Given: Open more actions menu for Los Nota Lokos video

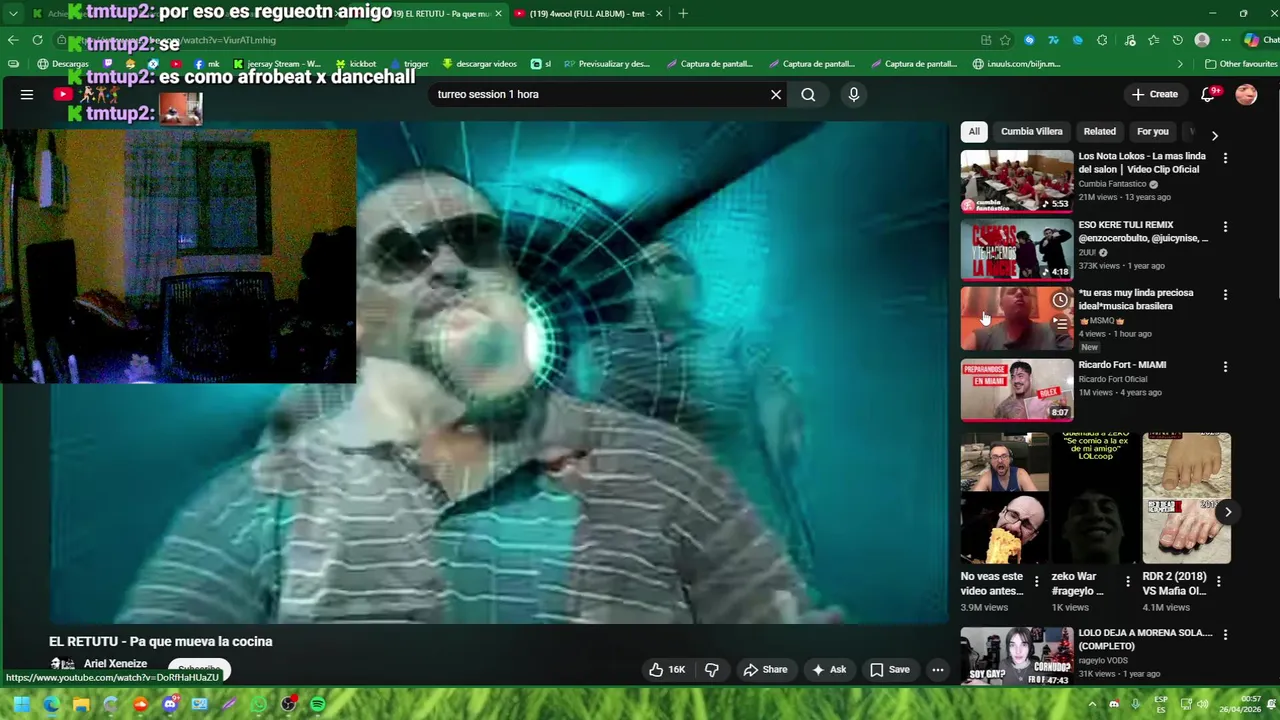Looking at the screenshot, I should coord(1225,158).
